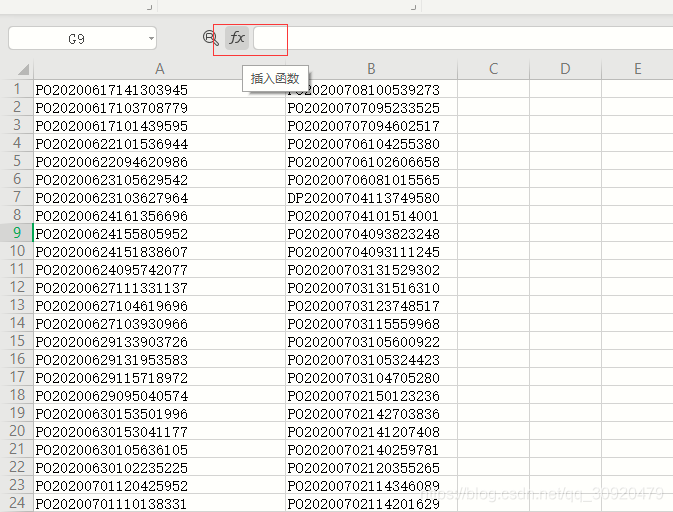Click cell PO20200706102606658
The width and height of the screenshot is (673, 512).
click(x=372, y=161)
